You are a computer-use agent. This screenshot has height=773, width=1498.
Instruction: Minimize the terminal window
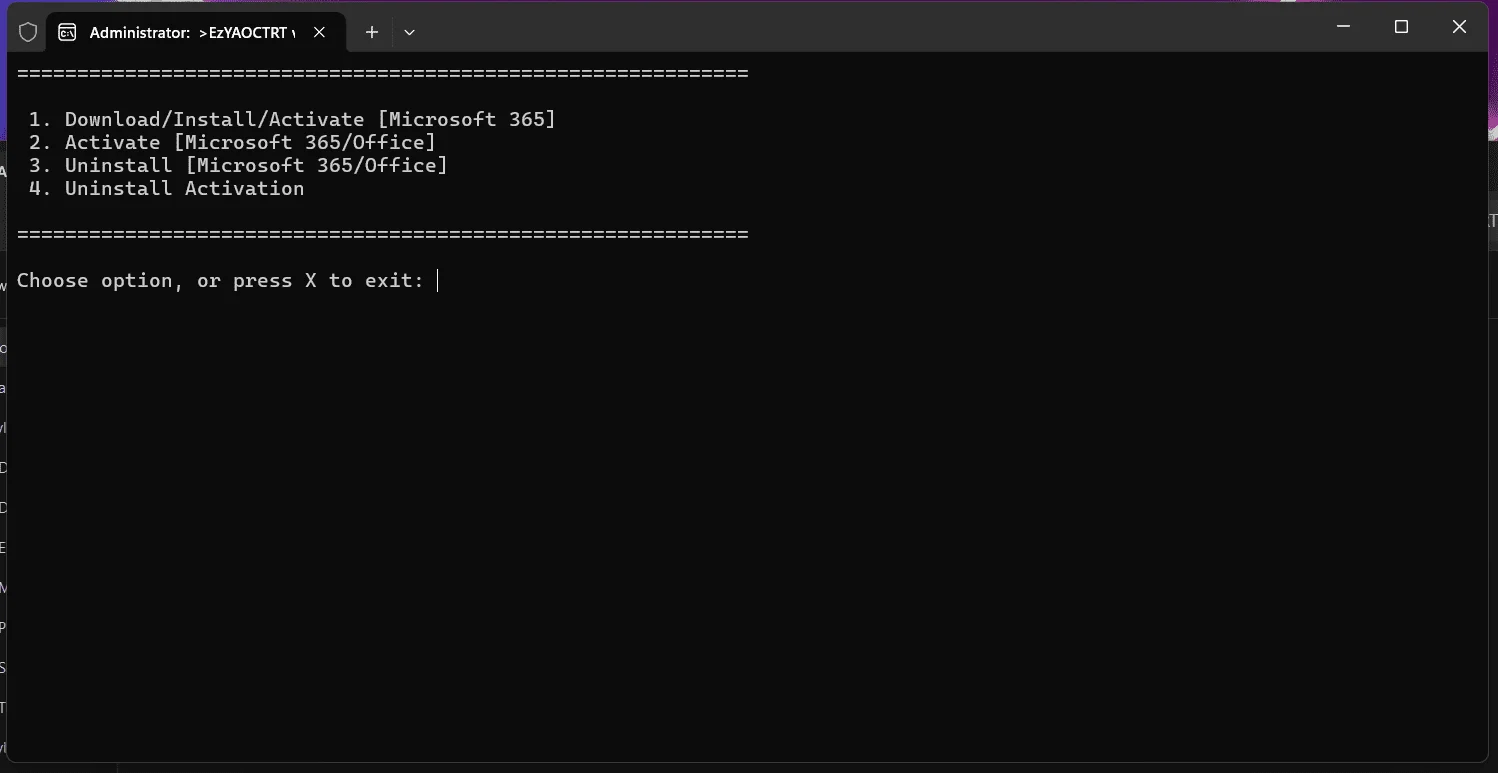(x=1344, y=27)
